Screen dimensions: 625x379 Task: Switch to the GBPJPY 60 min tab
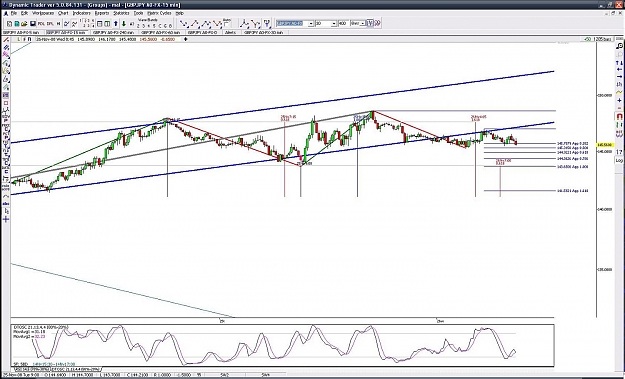[161, 32]
